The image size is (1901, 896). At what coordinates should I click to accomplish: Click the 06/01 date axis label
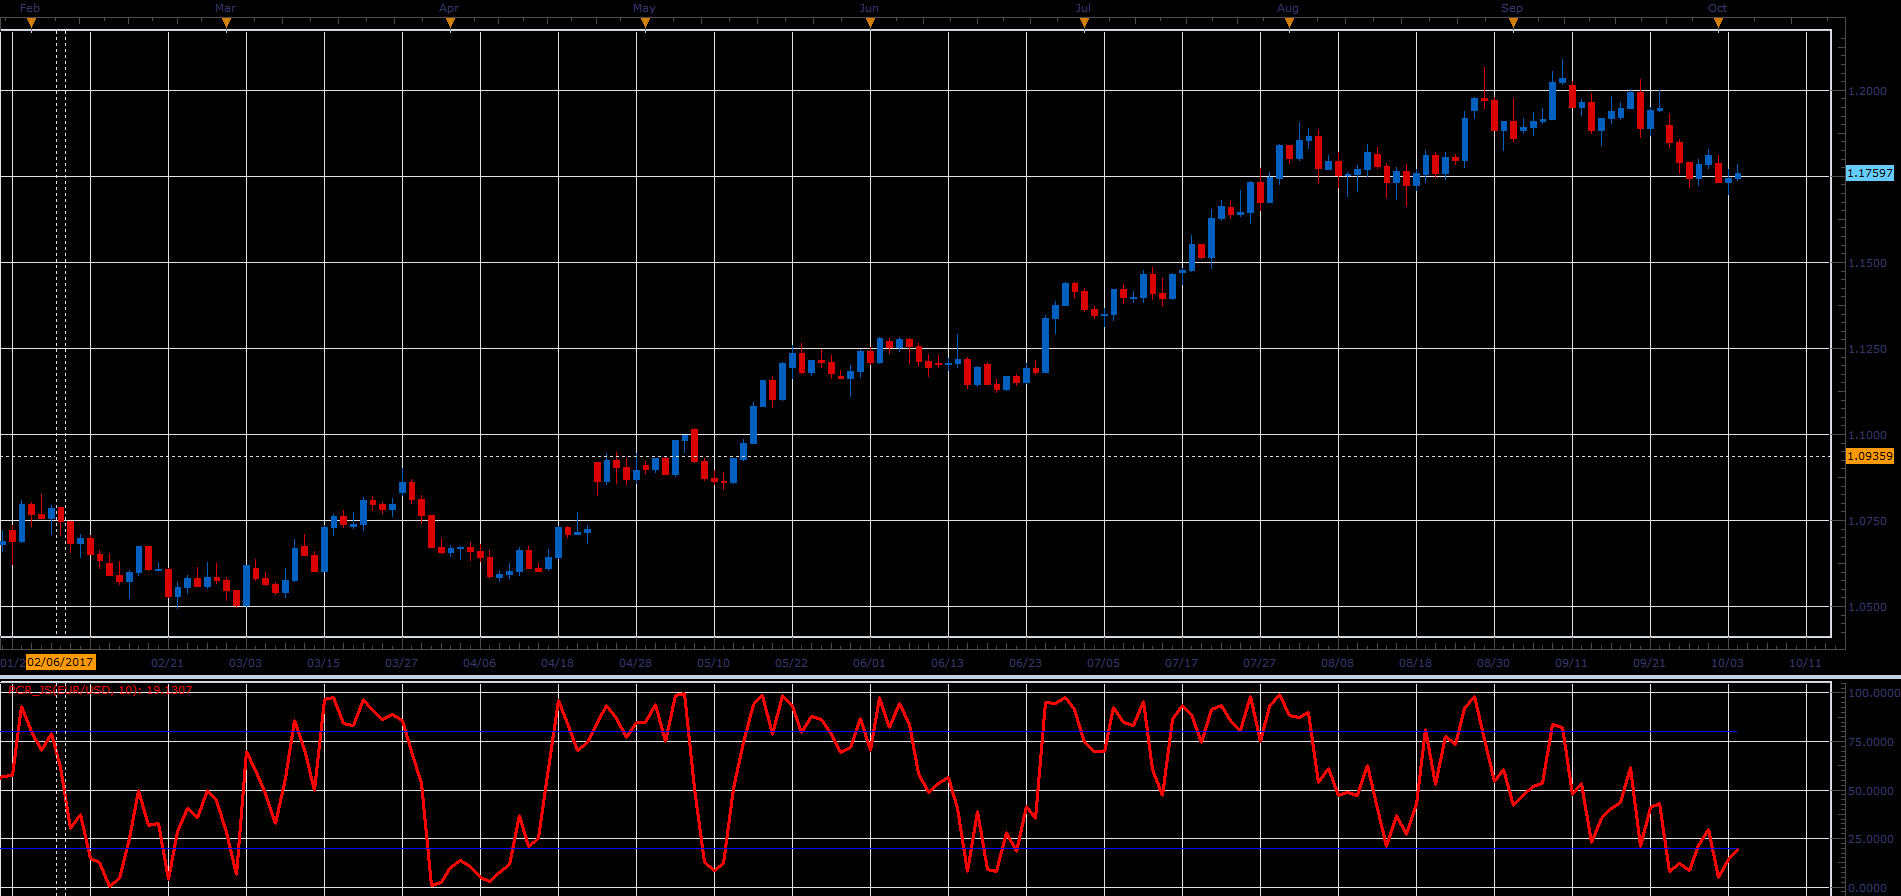coord(869,663)
